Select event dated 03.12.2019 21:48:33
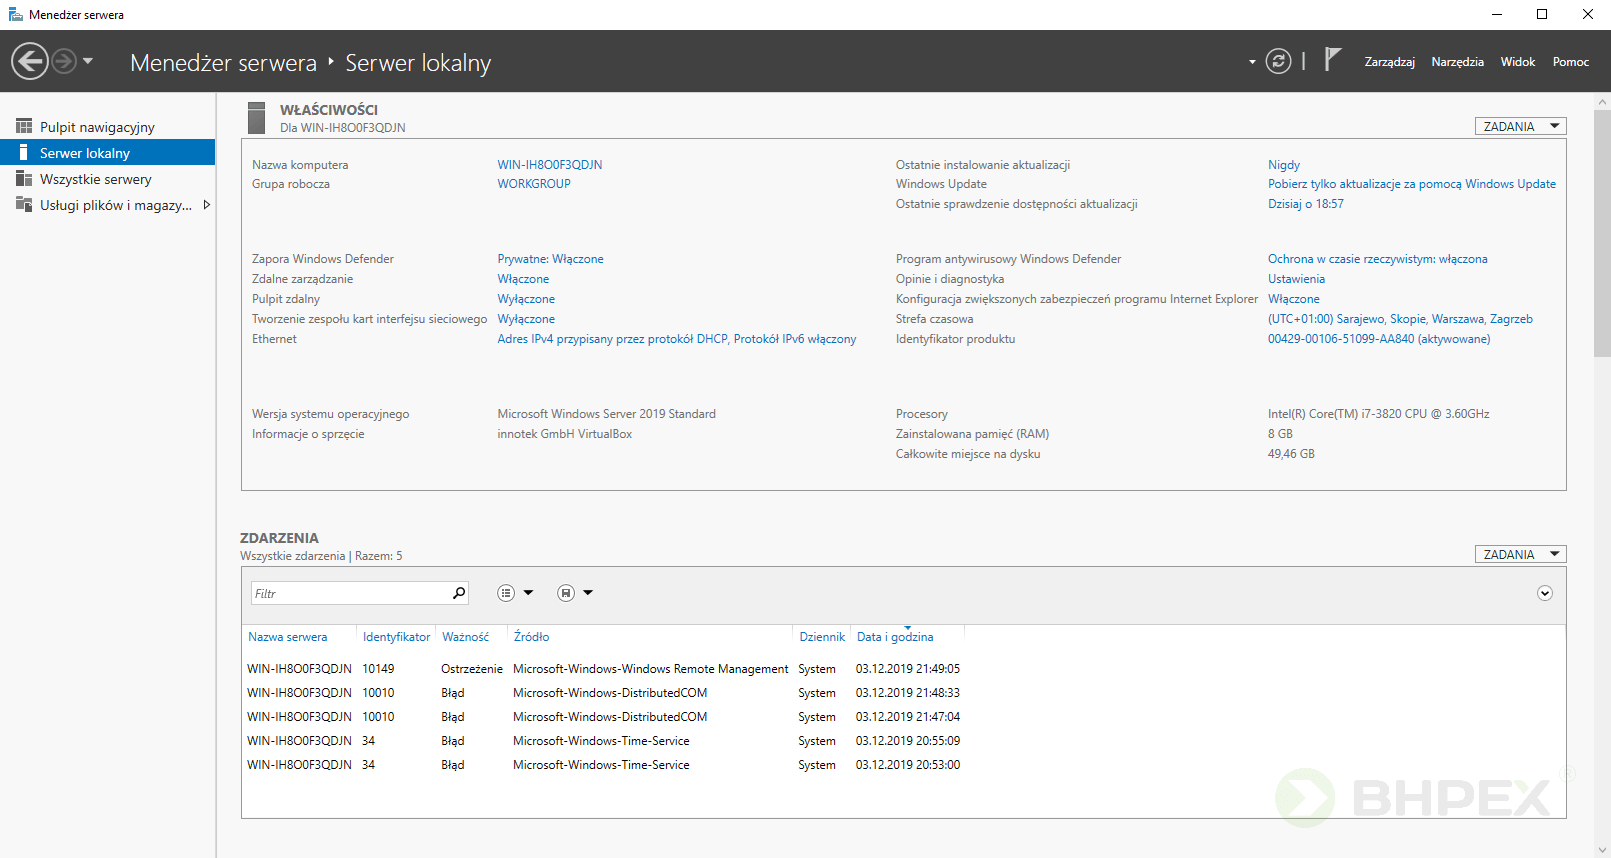 pyautogui.click(x=903, y=693)
